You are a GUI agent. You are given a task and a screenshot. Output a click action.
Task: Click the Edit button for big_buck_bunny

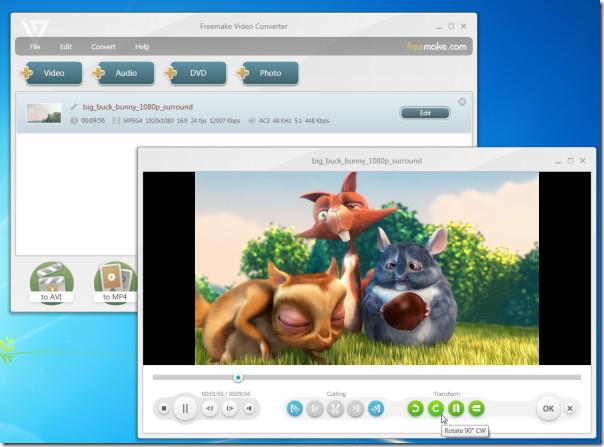click(424, 113)
